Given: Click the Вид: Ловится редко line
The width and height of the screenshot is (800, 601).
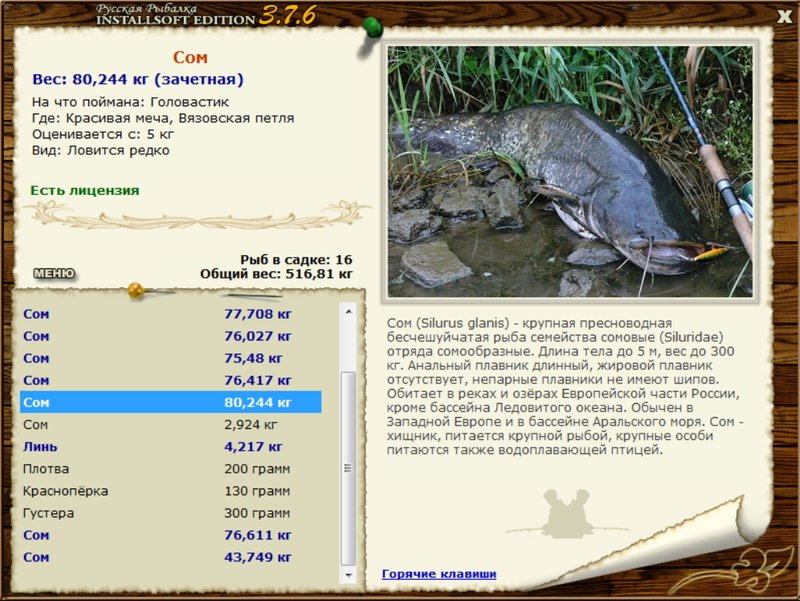Looking at the screenshot, I should 101,151.
